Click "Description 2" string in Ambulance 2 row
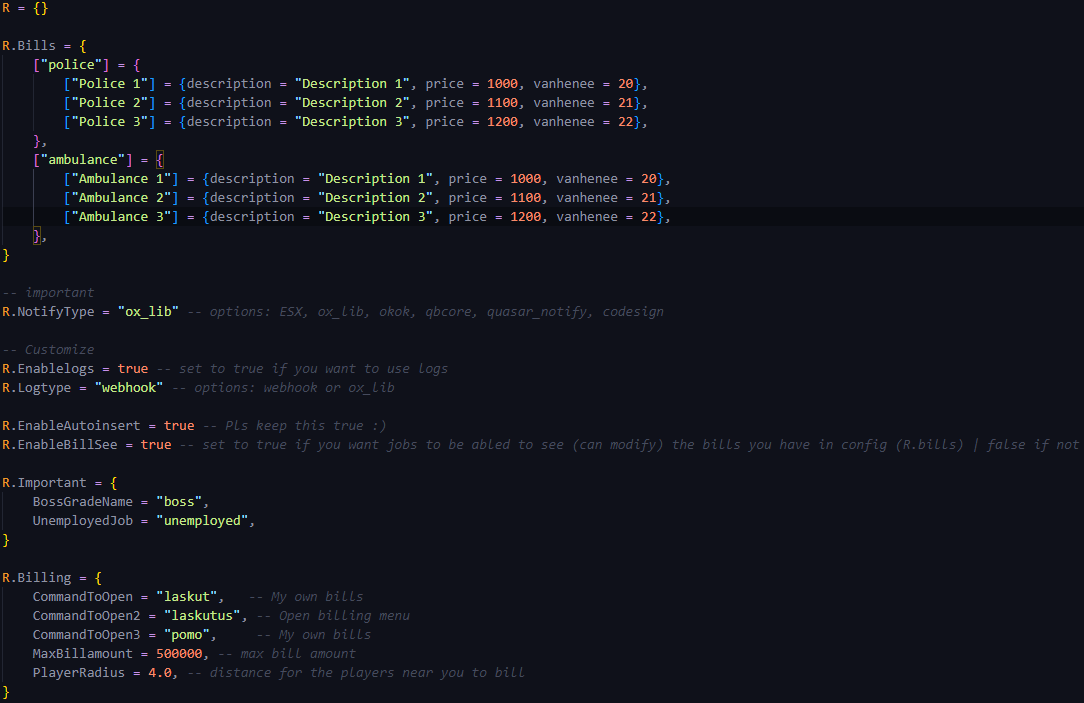This screenshot has width=1084, height=703. pos(375,198)
